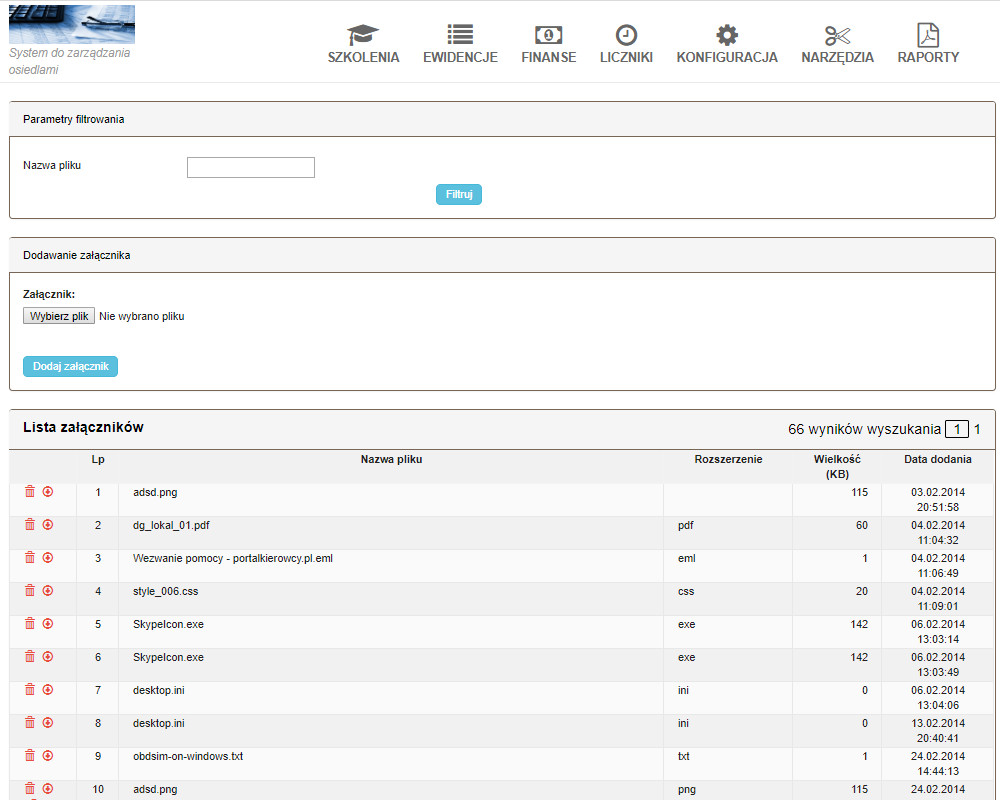Click the Filtruj button

[459, 194]
